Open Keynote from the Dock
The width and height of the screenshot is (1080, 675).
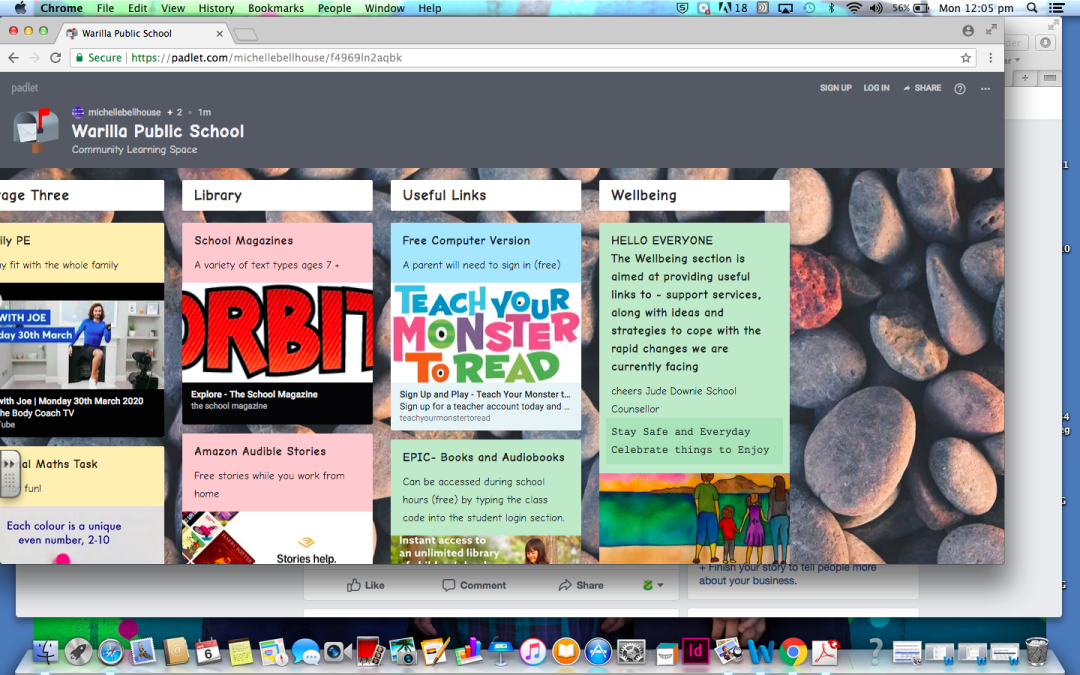(500, 652)
